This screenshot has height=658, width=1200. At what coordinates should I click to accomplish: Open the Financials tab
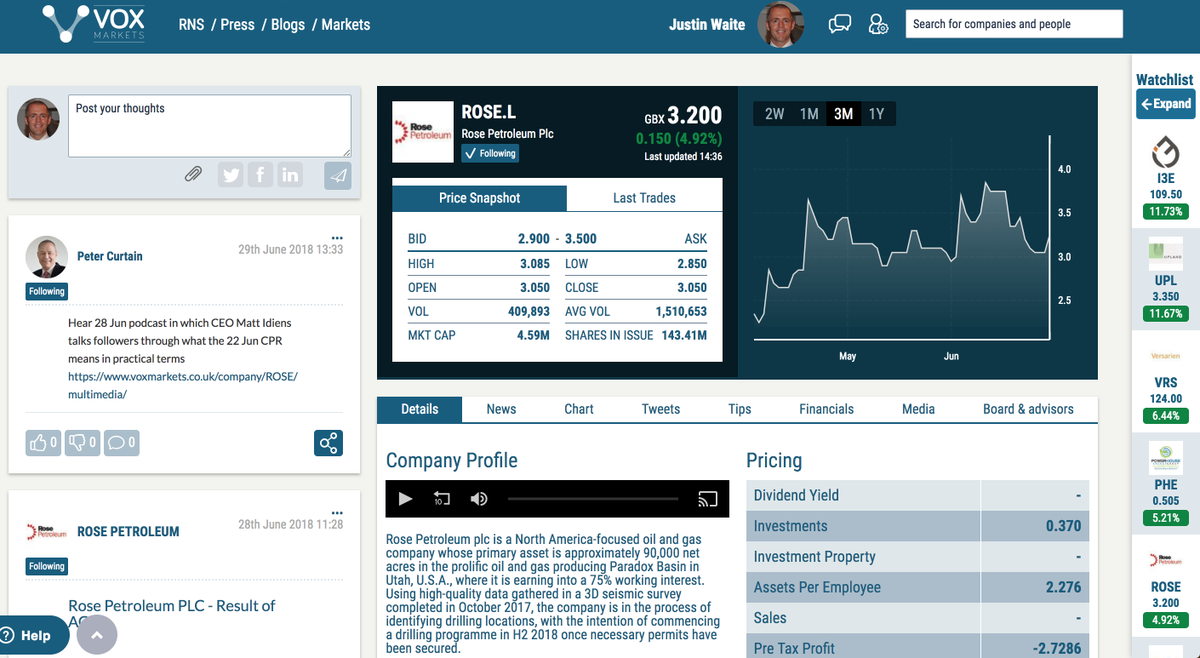tap(827, 409)
